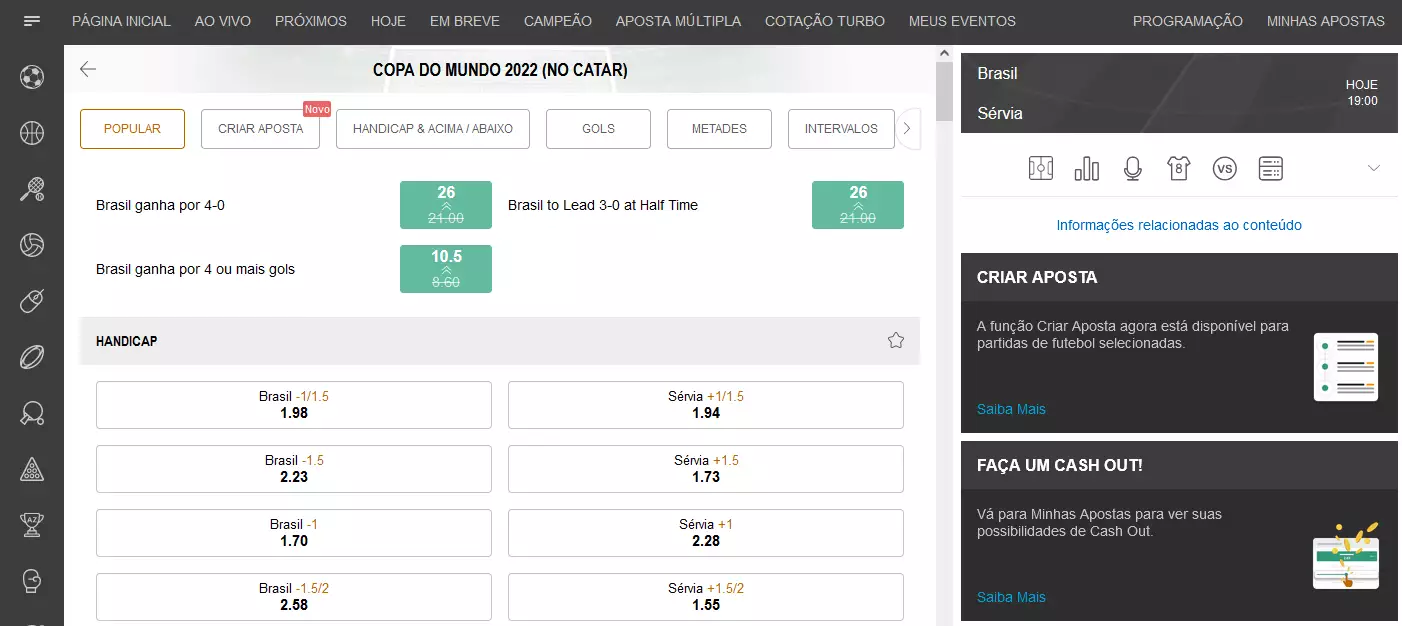Click Saiba Mais under Criar Aposta

point(1010,409)
